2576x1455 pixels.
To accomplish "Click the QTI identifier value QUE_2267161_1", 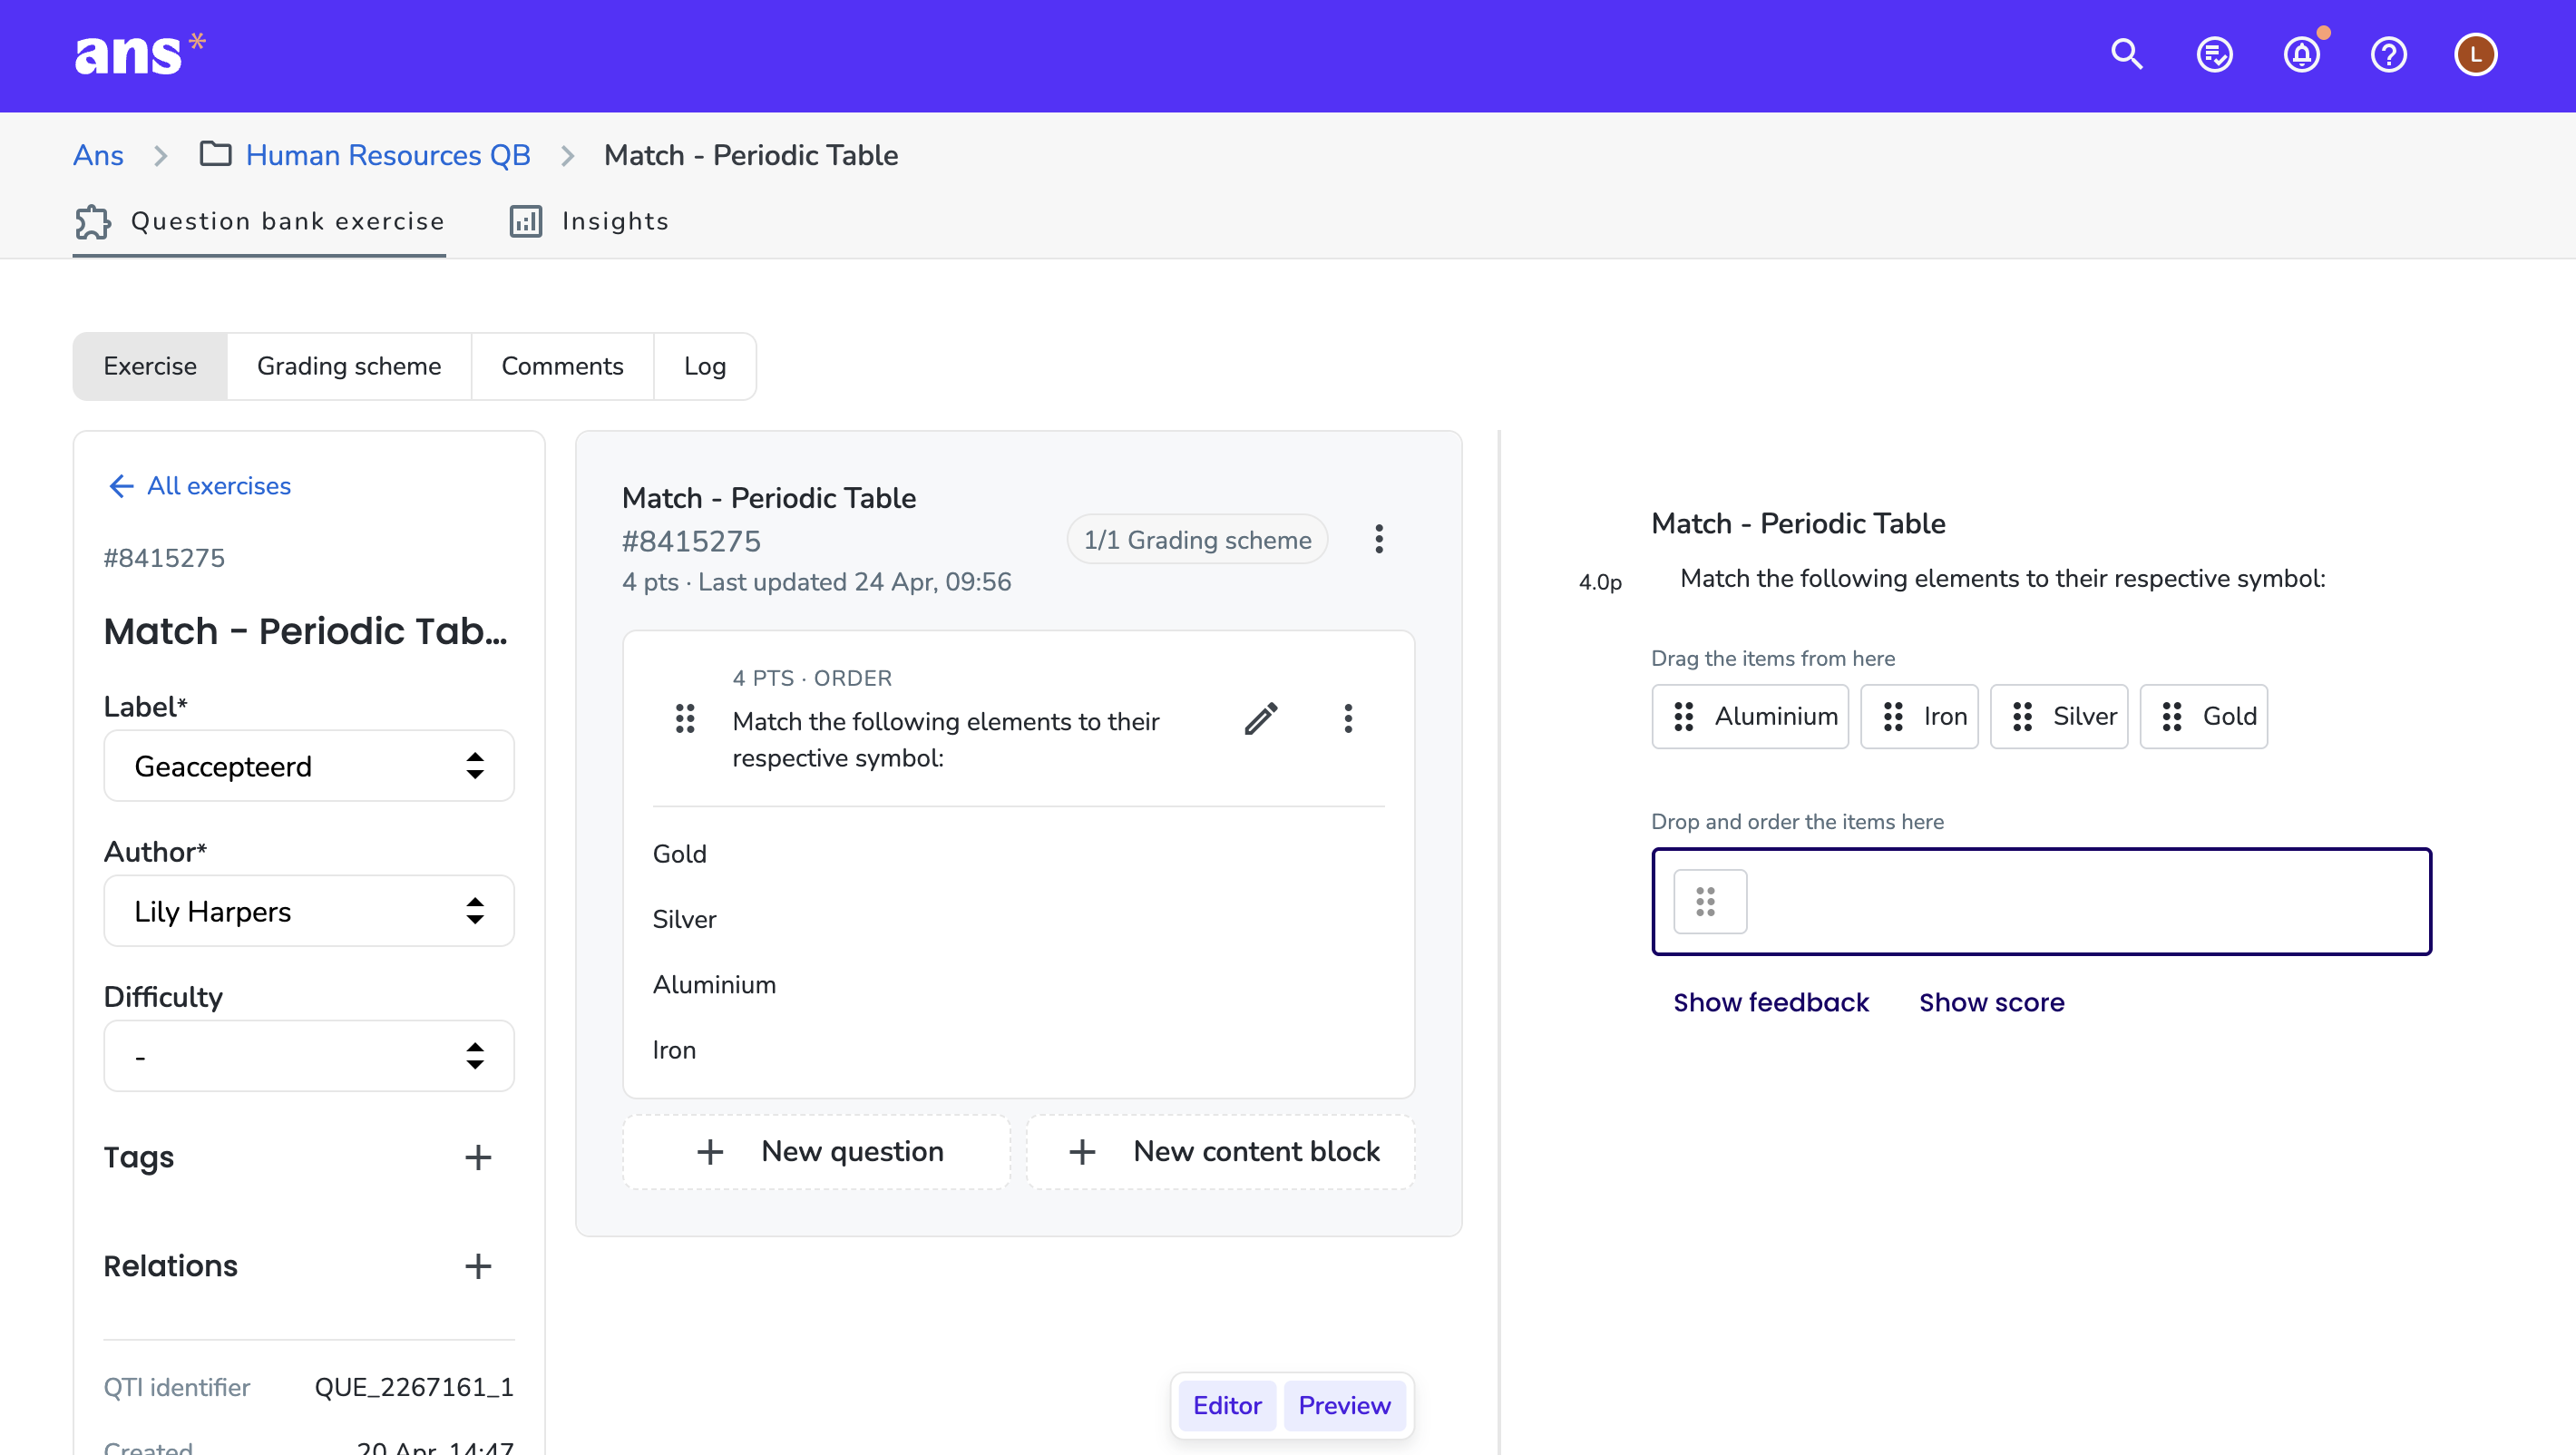I will tap(414, 1387).
